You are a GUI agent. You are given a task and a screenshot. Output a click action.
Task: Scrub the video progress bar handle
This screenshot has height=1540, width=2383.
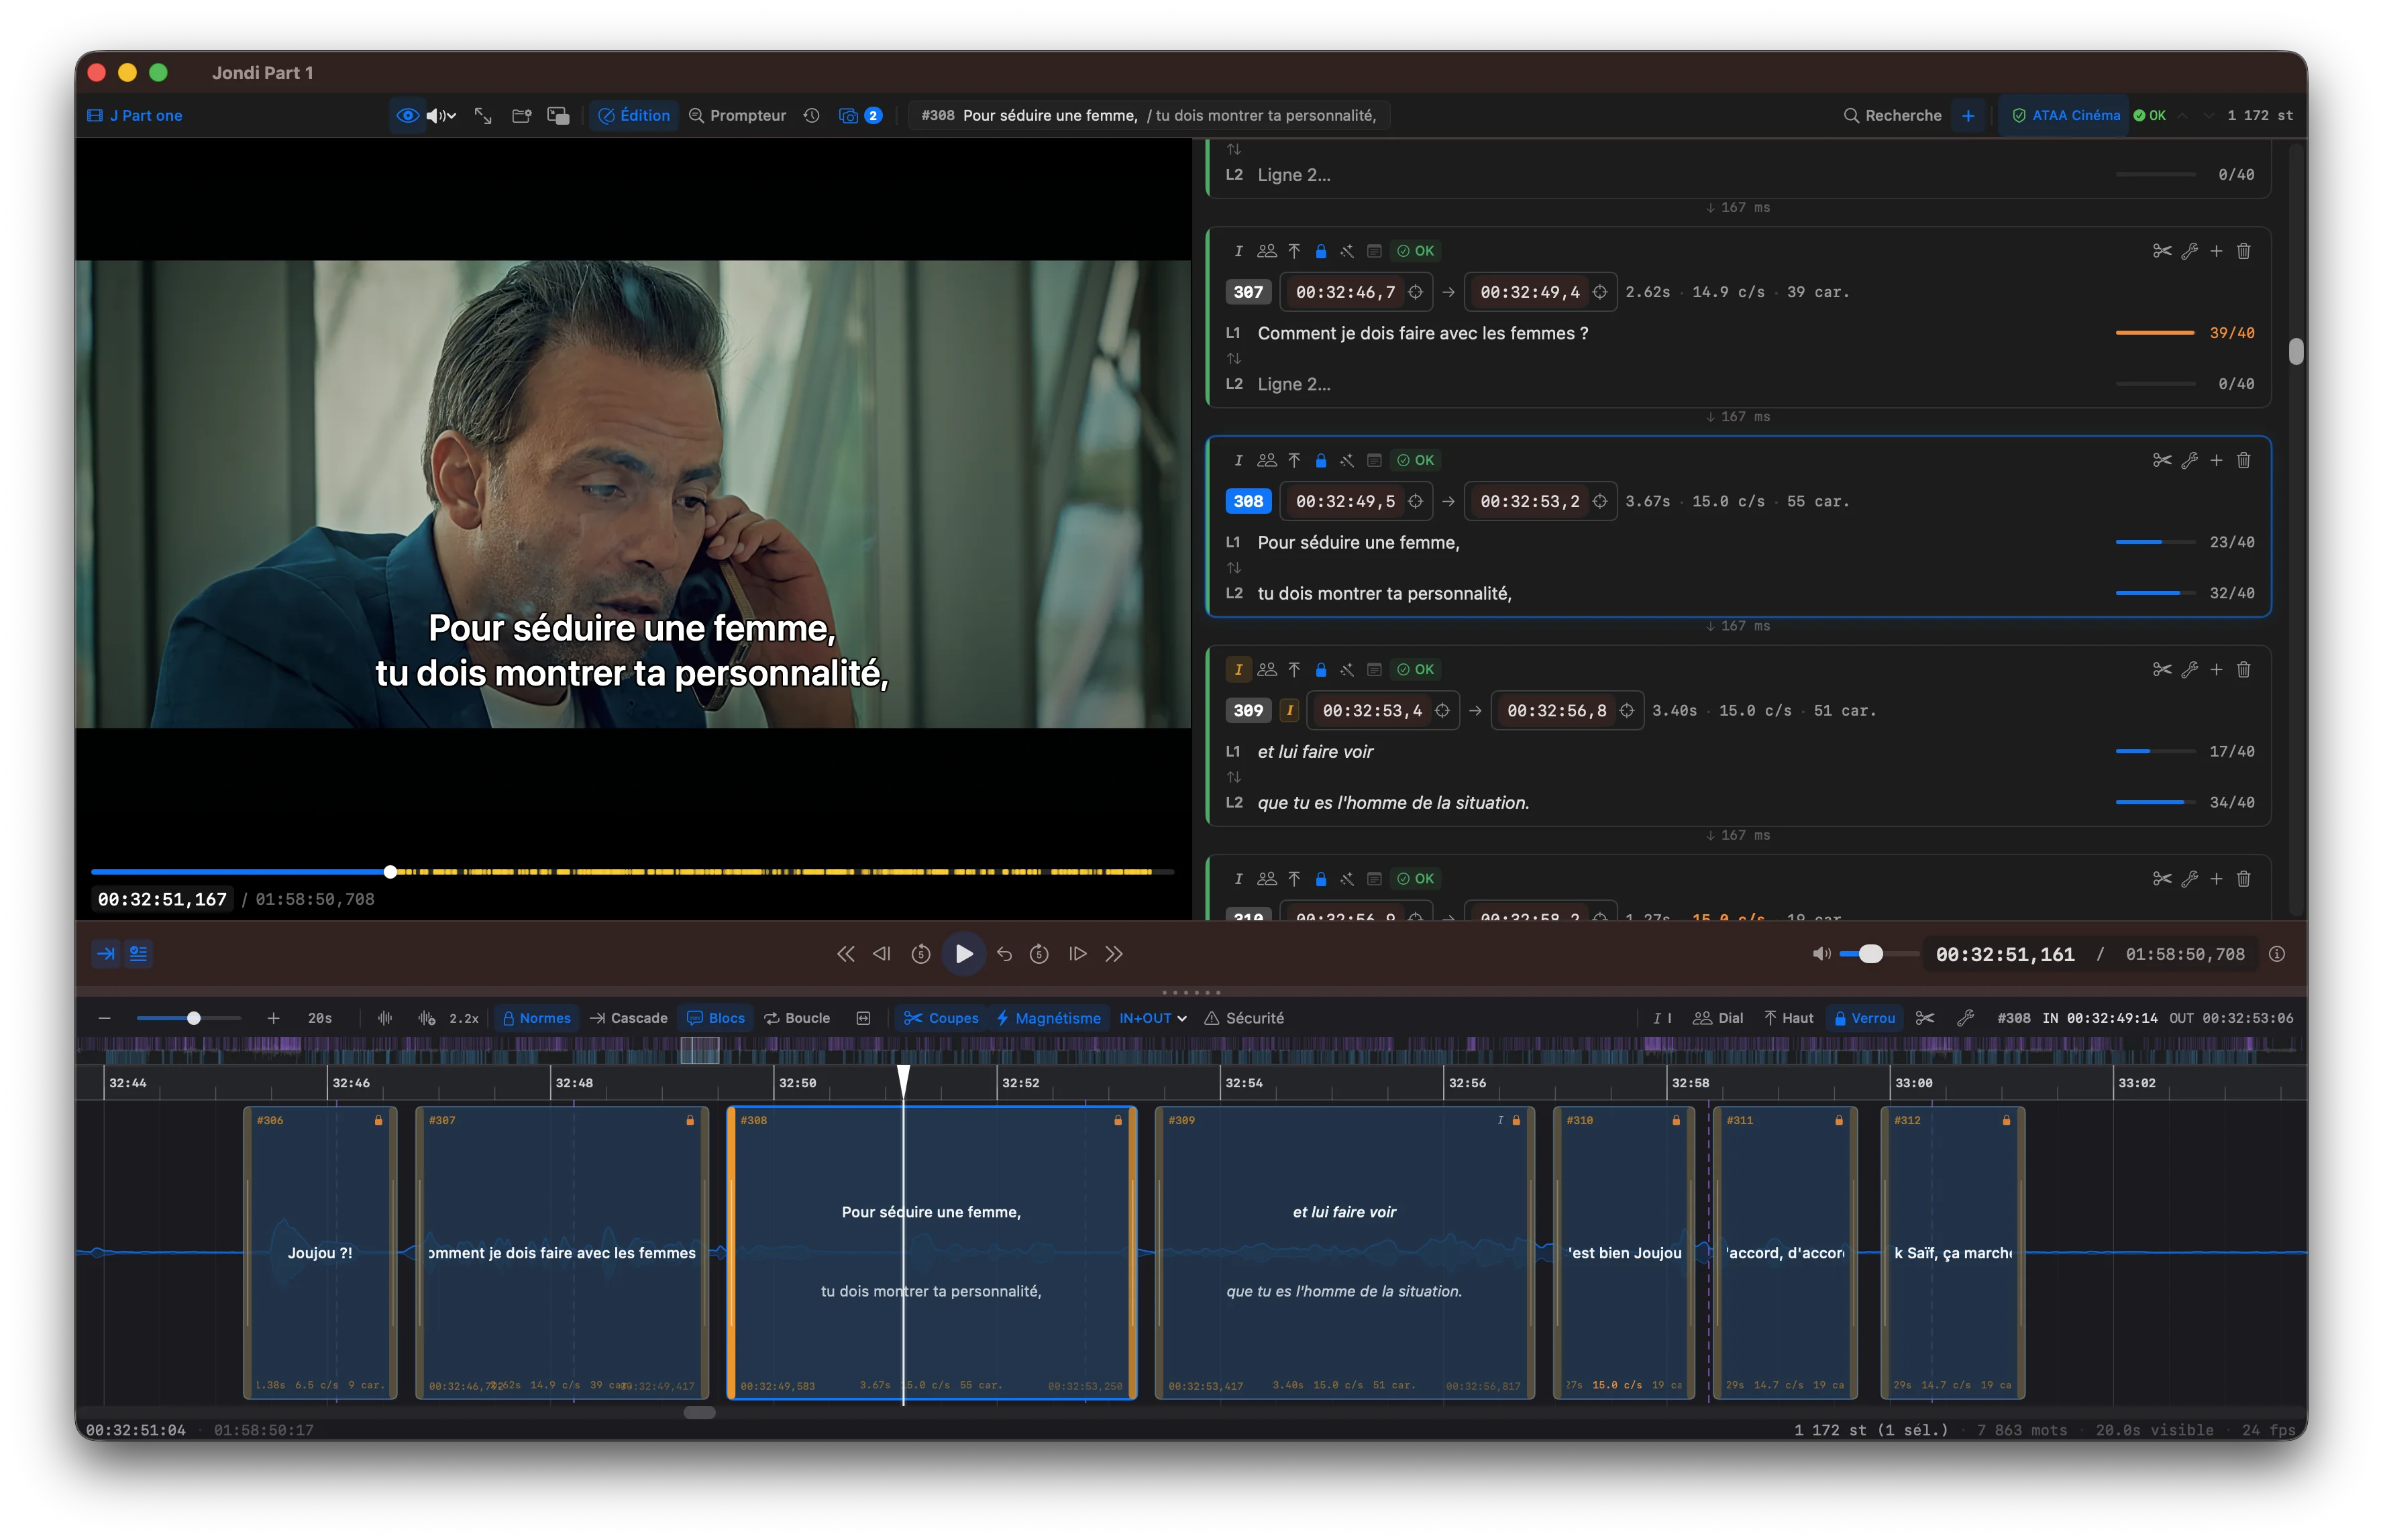point(390,872)
